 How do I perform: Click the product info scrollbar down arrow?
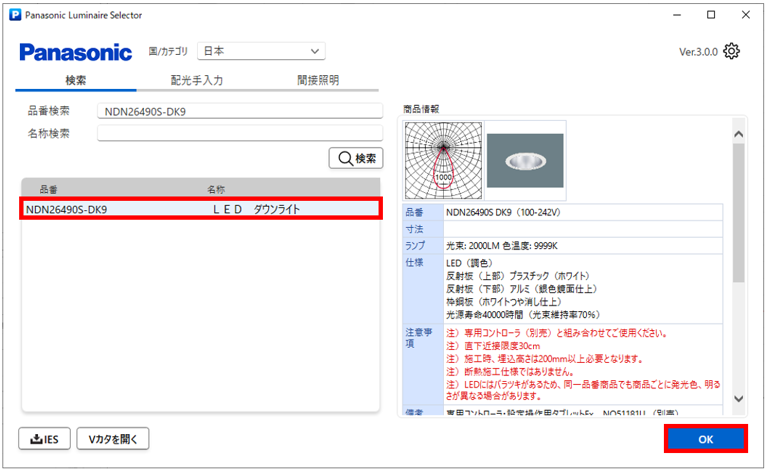coord(739,398)
